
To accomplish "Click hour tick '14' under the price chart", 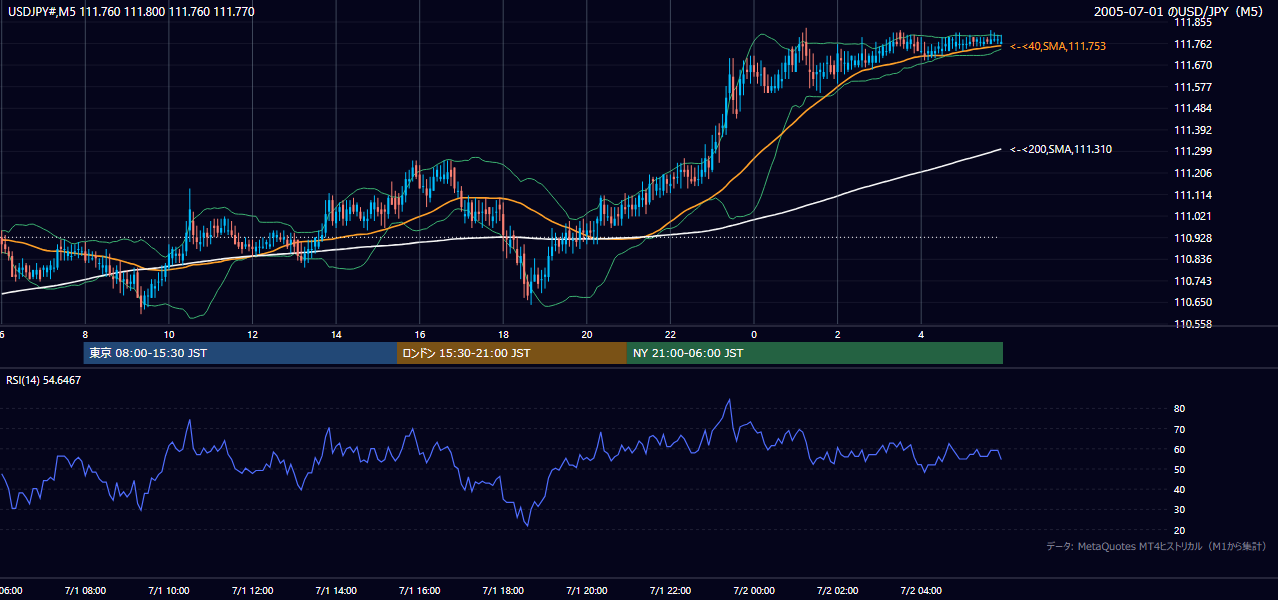I will click(336, 335).
